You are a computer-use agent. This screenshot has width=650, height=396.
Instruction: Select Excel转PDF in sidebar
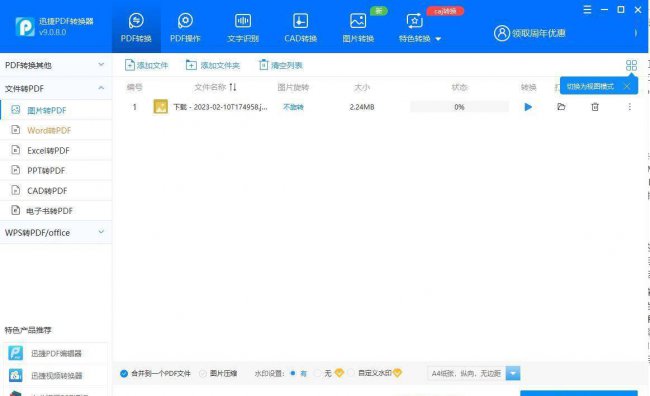coord(56,151)
